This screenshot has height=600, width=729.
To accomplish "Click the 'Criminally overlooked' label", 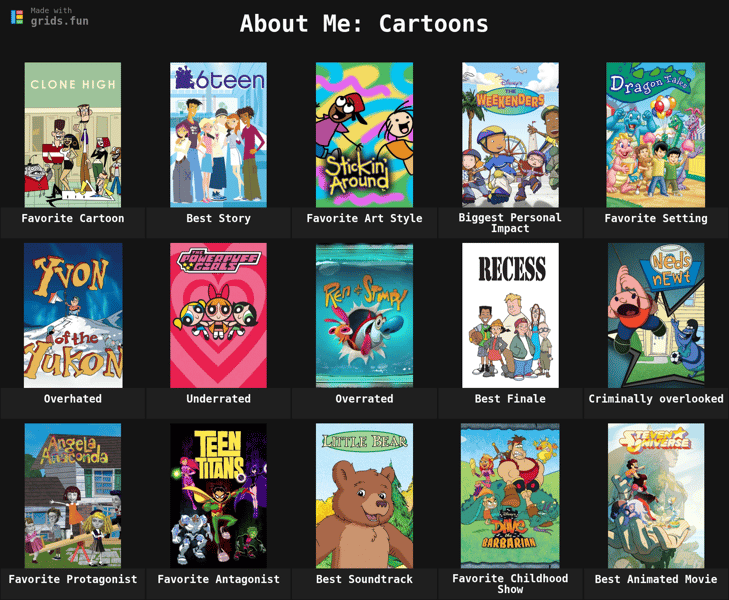I will [x=656, y=399].
